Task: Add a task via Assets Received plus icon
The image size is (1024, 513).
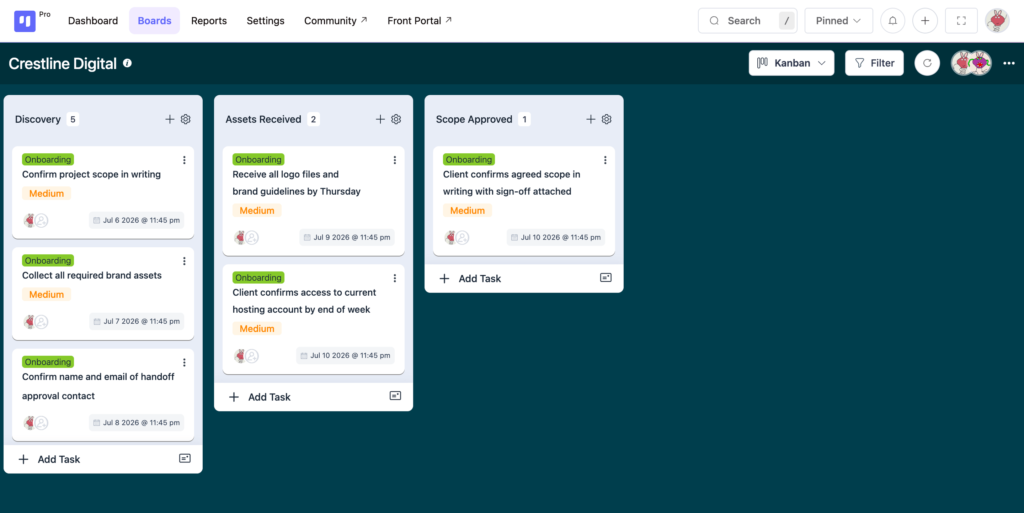Action: [x=380, y=119]
